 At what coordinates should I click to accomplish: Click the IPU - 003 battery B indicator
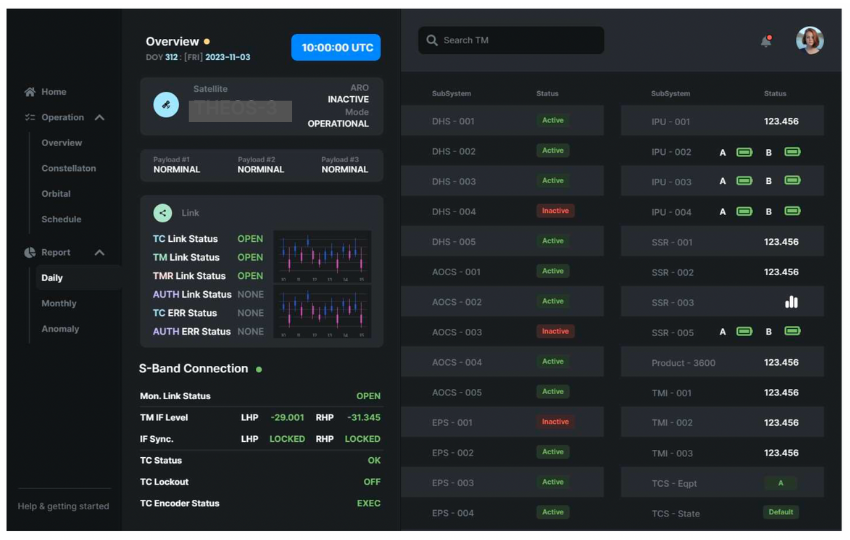click(792, 181)
